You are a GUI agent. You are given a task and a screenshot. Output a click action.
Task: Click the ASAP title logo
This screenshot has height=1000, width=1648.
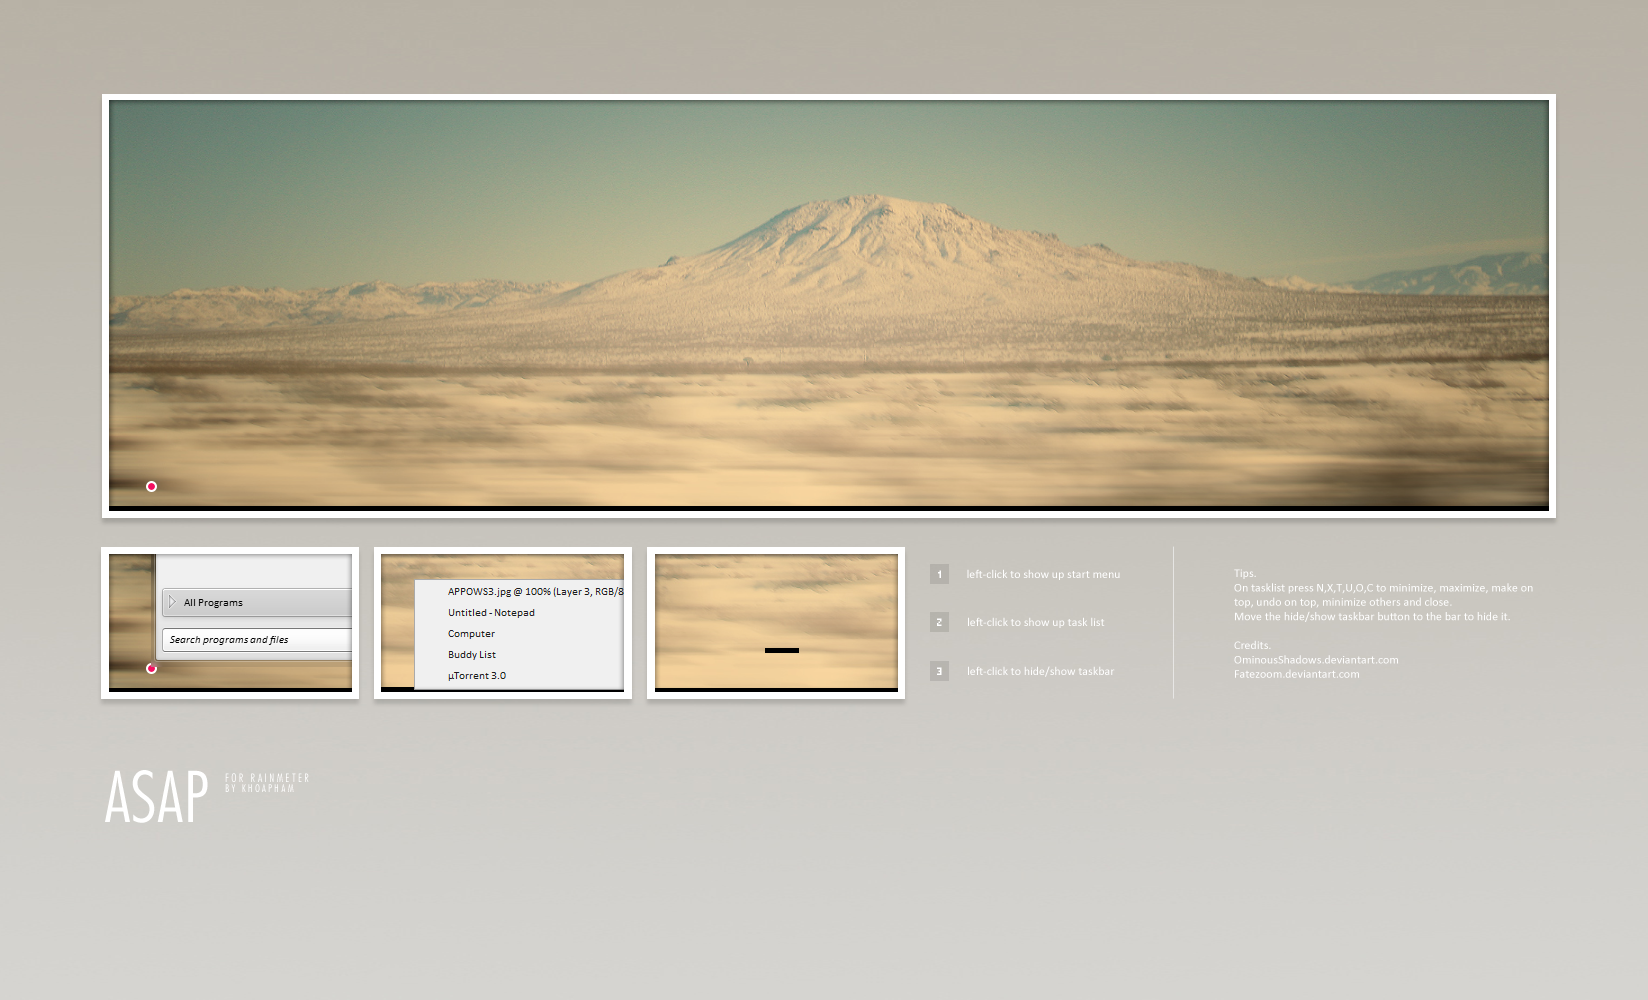click(157, 797)
